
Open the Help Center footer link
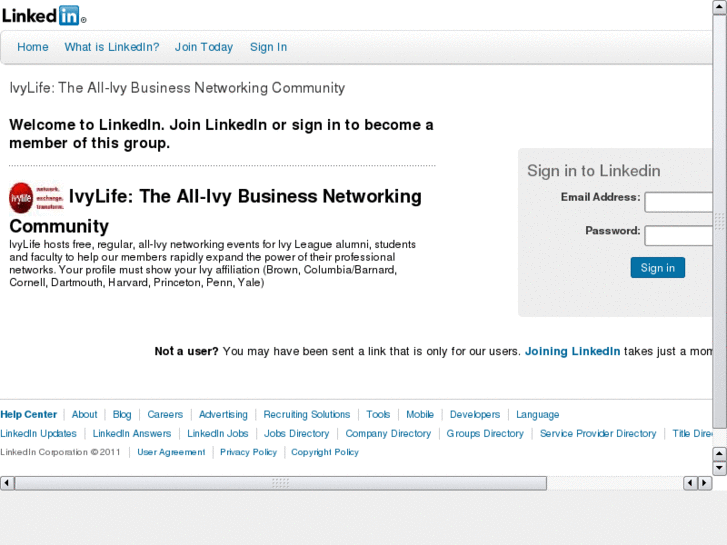tap(29, 415)
